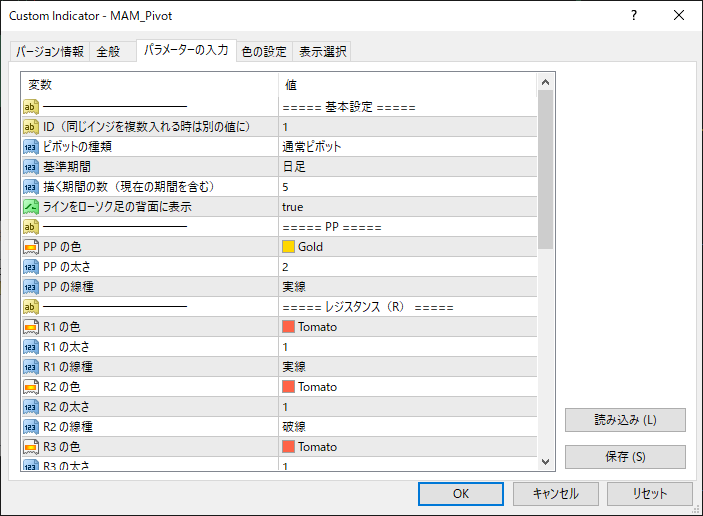Click the 保存 (S) button
Image resolution: width=703 pixels, height=516 pixels.
coord(625,457)
